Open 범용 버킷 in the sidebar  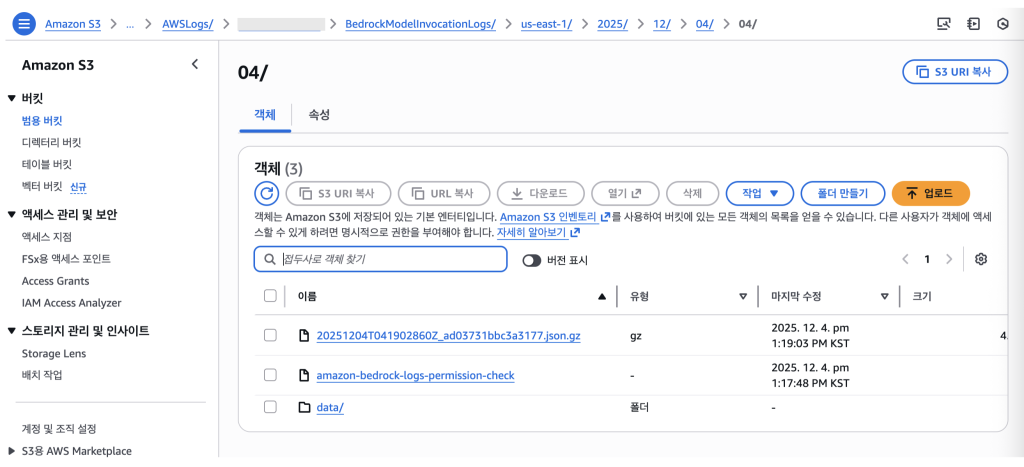(x=42, y=120)
